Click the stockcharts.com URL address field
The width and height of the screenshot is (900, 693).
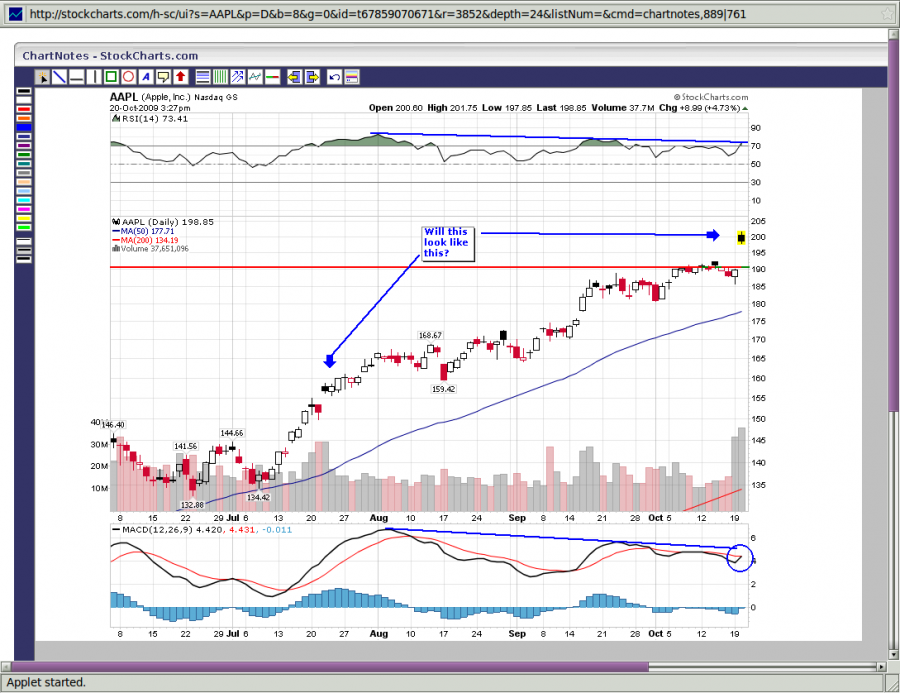click(448, 14)
